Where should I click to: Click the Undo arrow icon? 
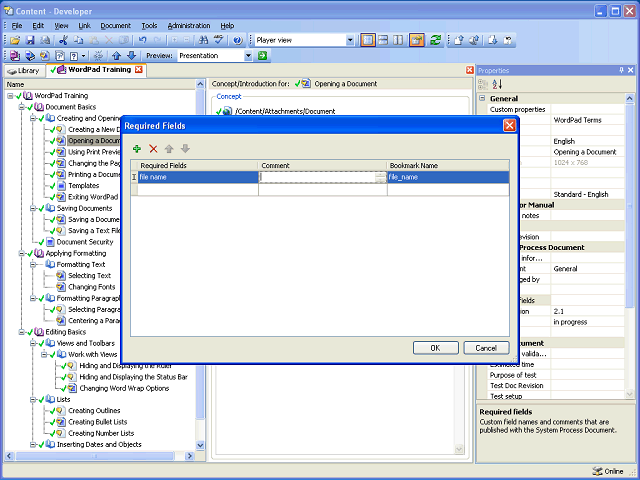click(142, 40)
